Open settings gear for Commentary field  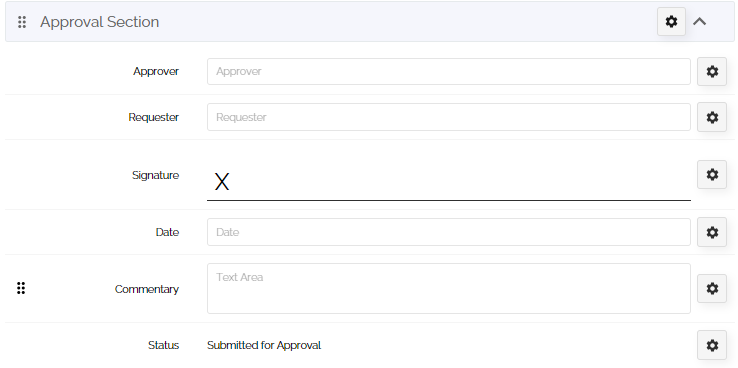(x=712, y=288)
